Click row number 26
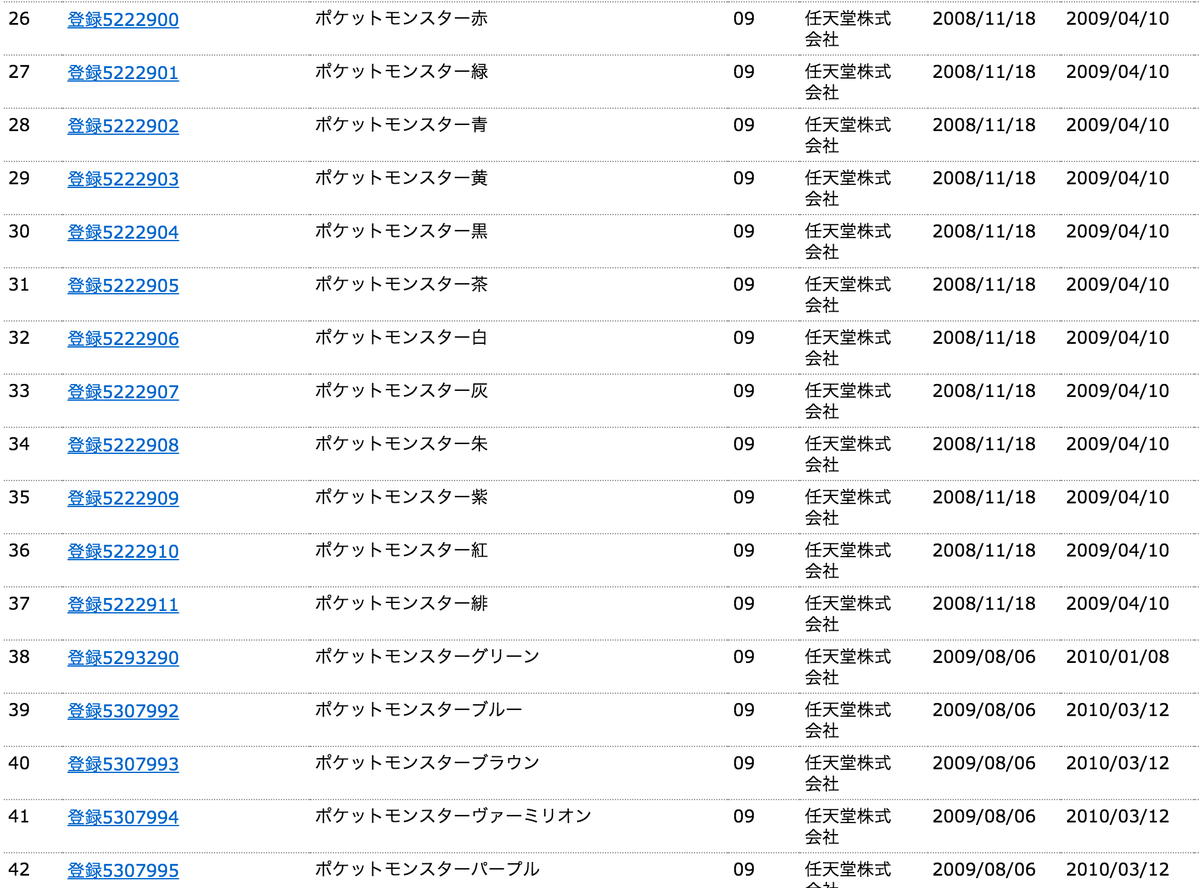Image resolution: width=1200 pixels, height=888 pixels. (x=19, y=19)
